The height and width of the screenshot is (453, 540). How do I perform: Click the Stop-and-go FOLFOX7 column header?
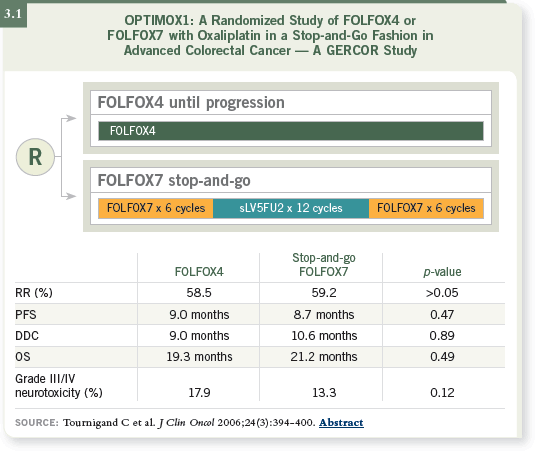(324, 265)
